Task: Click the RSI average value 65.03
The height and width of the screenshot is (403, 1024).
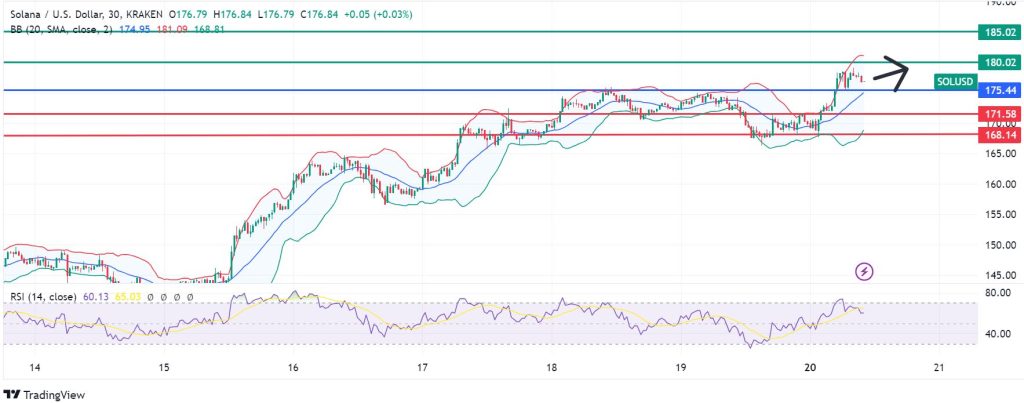Action: 127,297
